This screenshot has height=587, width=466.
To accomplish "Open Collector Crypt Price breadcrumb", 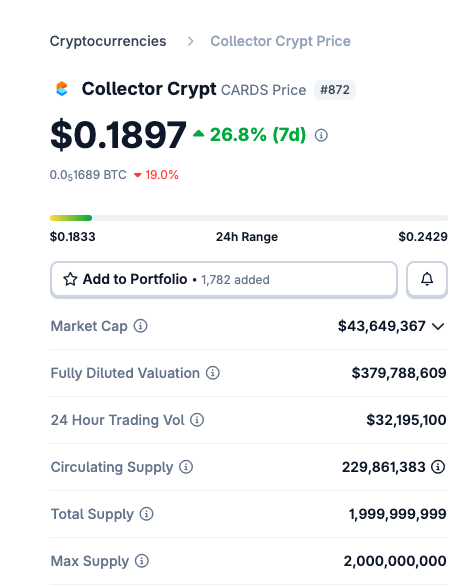I will tap(280, 41).
